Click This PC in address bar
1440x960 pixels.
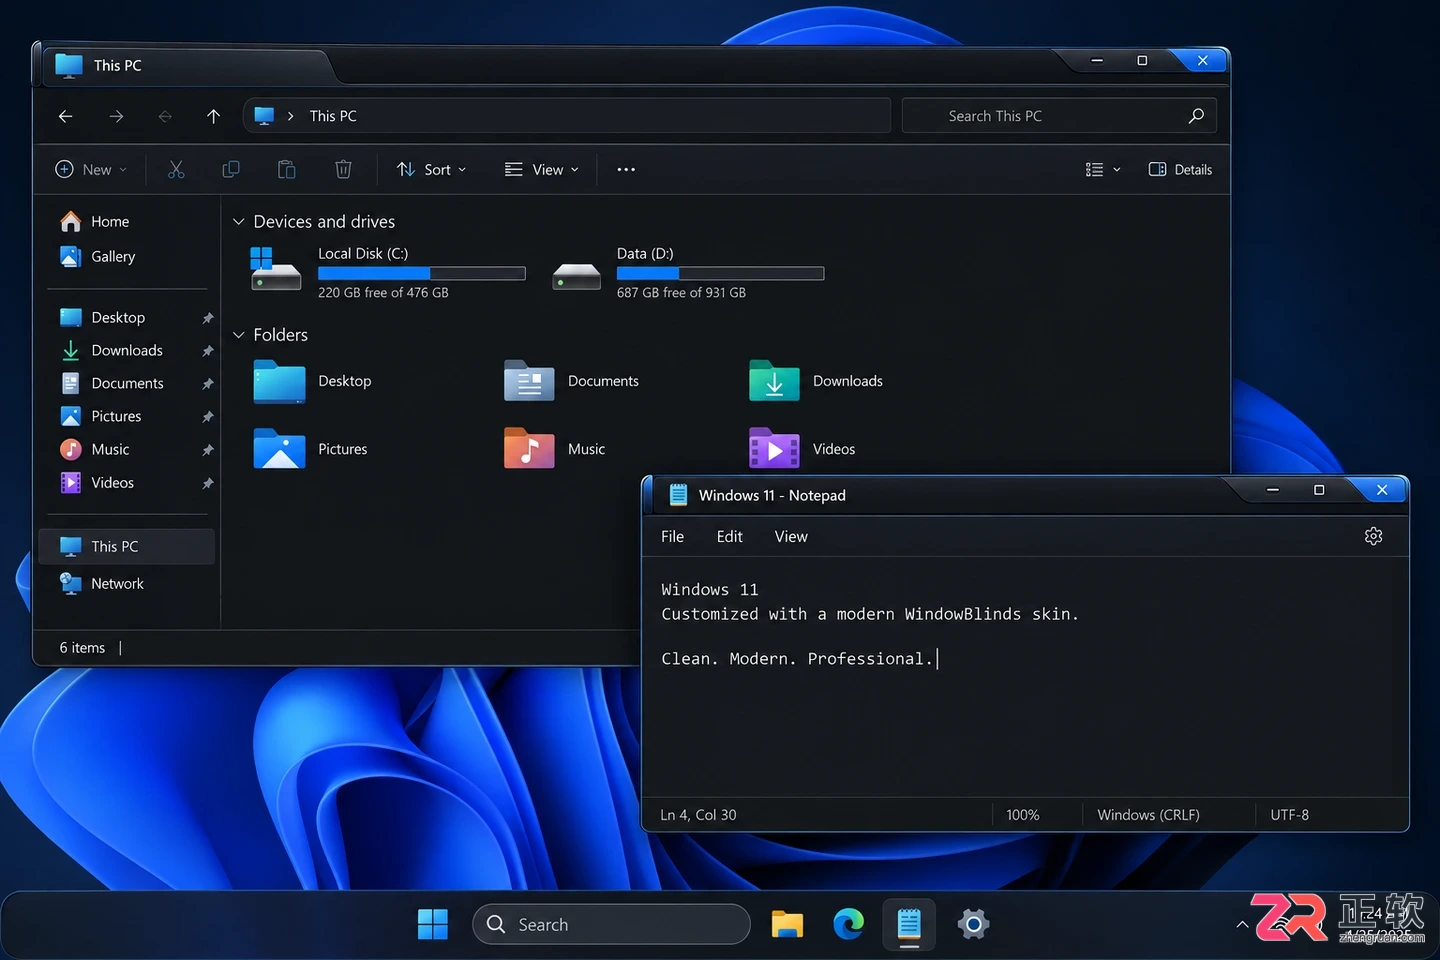[333, 116]
